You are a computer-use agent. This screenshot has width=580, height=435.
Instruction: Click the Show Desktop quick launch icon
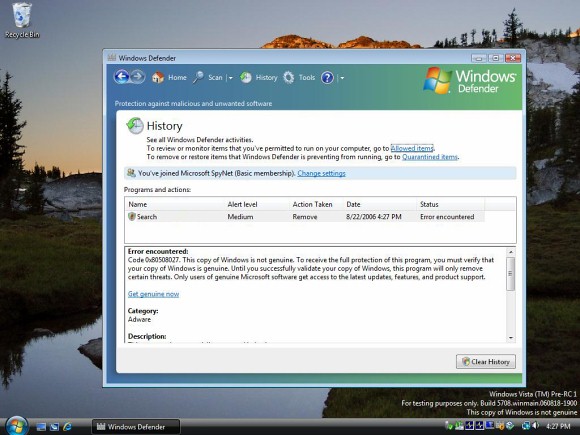[x=41, y=427]
